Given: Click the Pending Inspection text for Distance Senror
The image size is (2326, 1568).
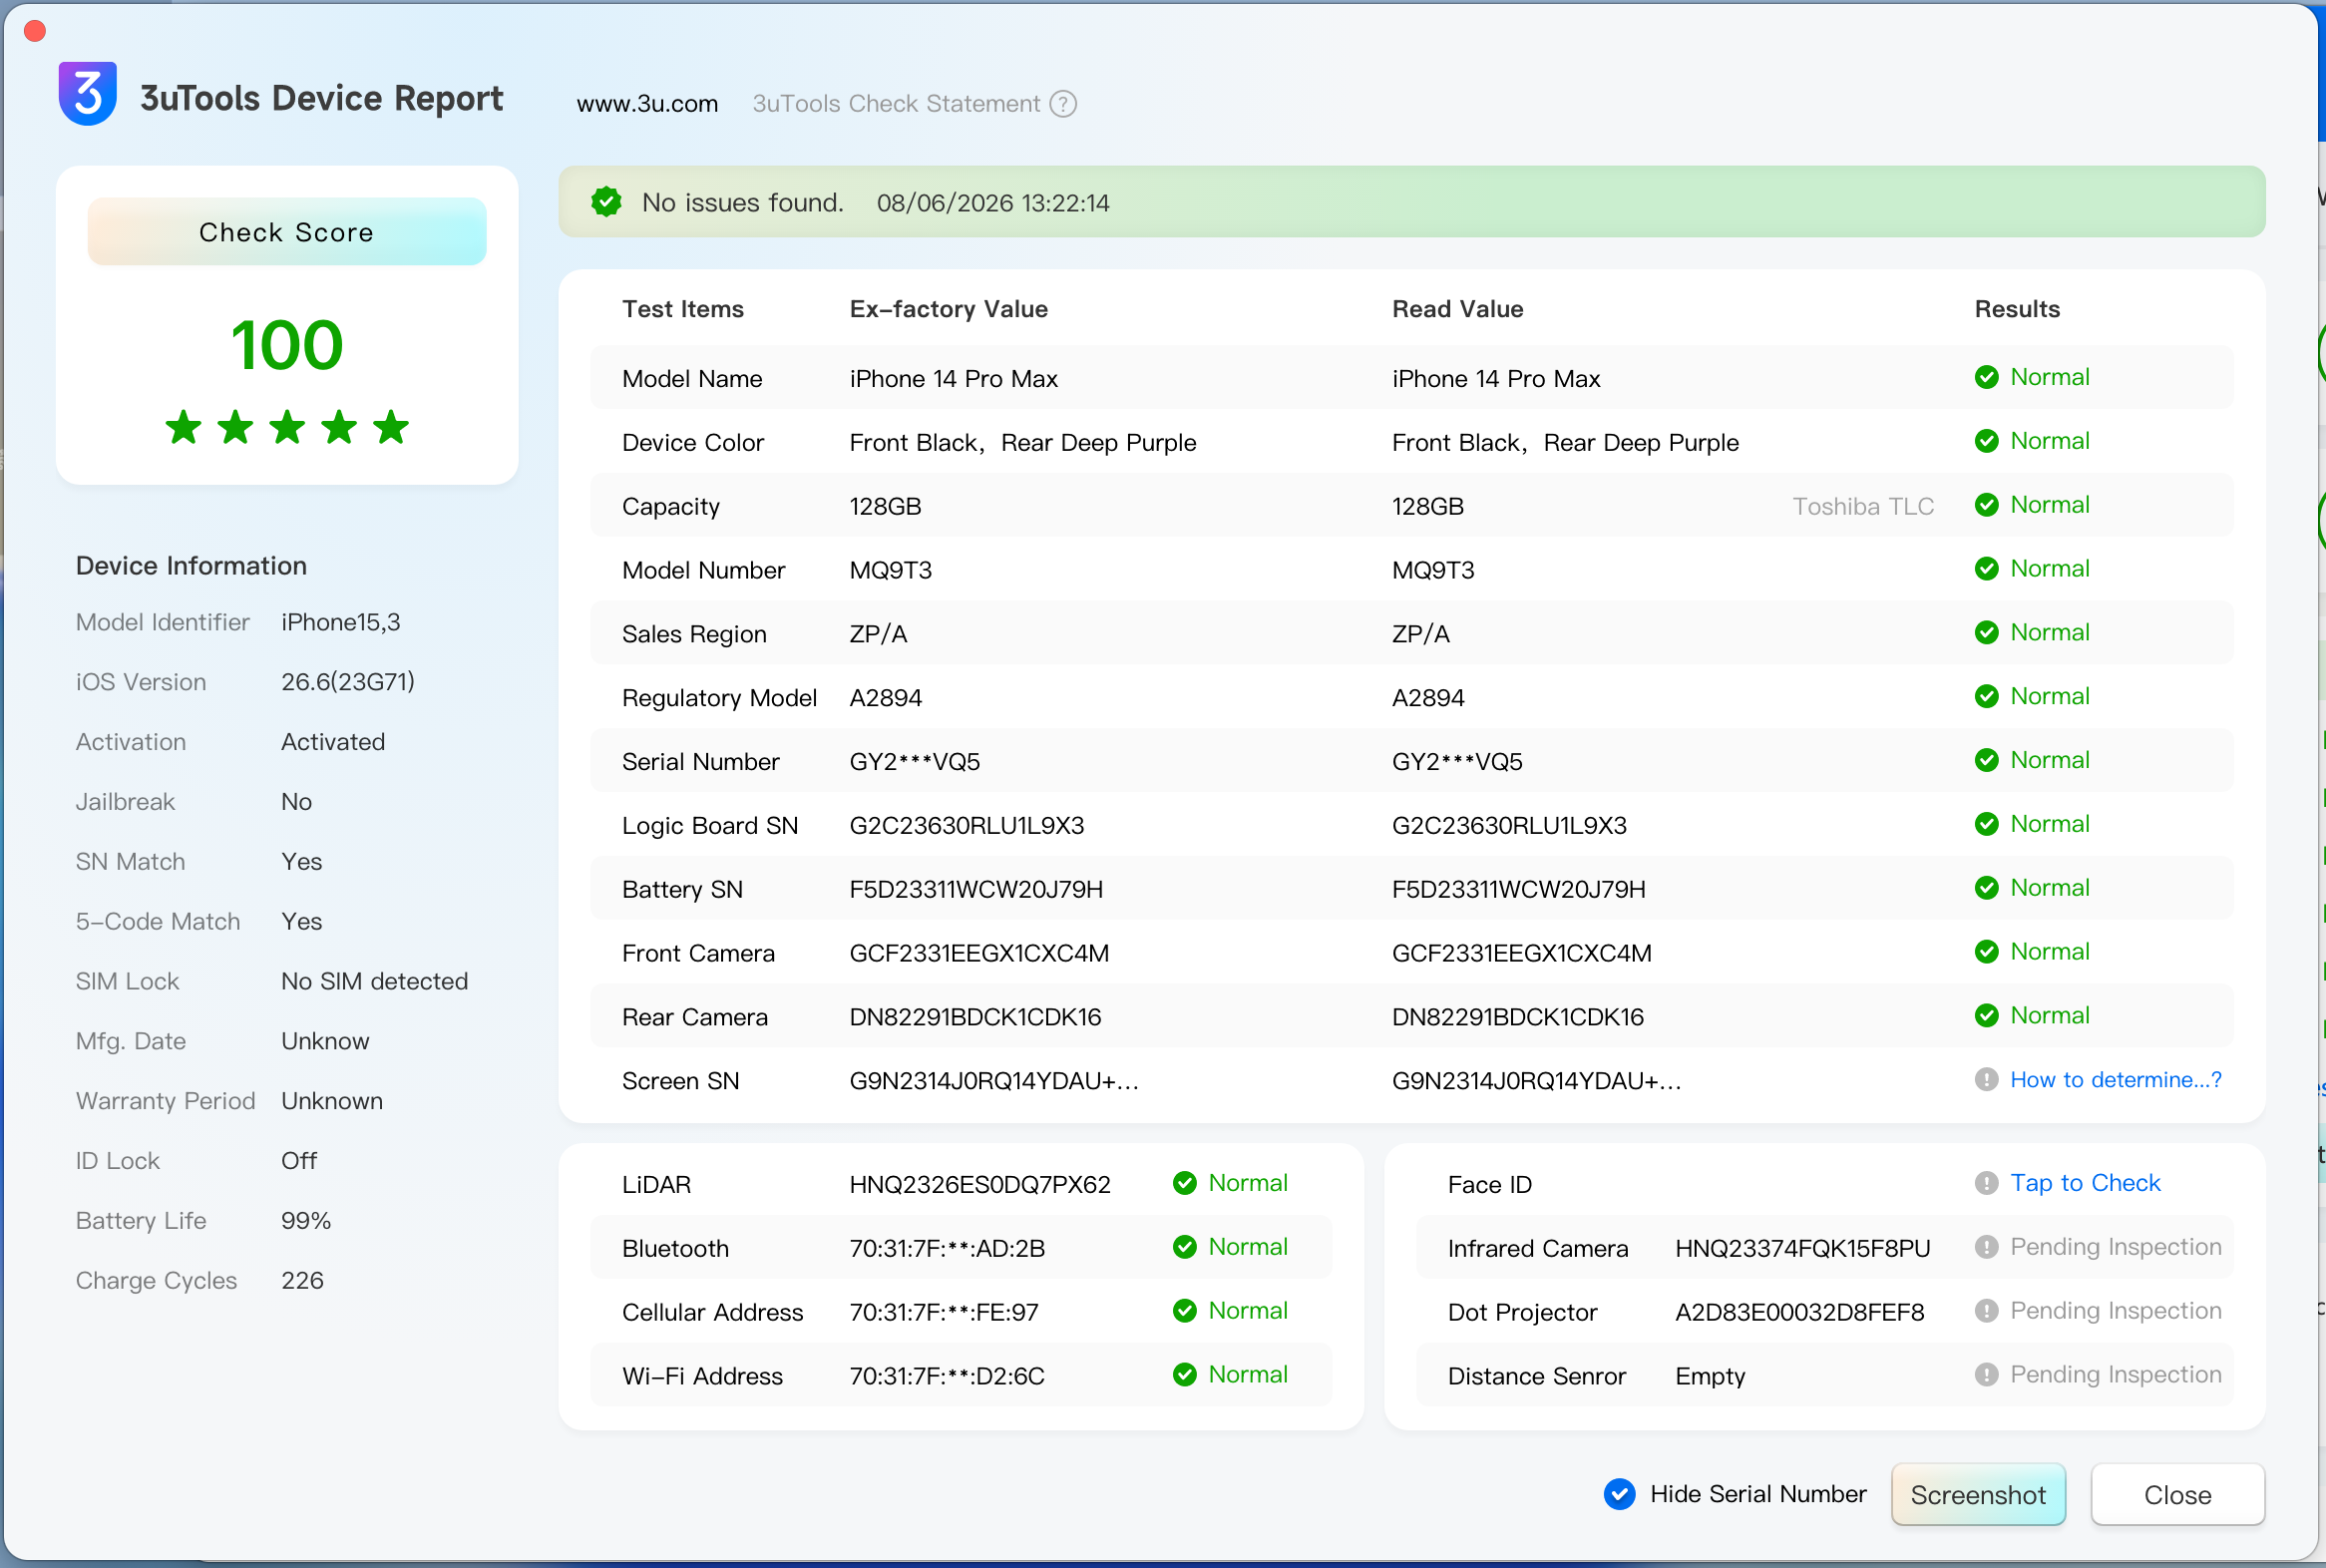Looking at the screenshot, I should click(2116, 1375).
